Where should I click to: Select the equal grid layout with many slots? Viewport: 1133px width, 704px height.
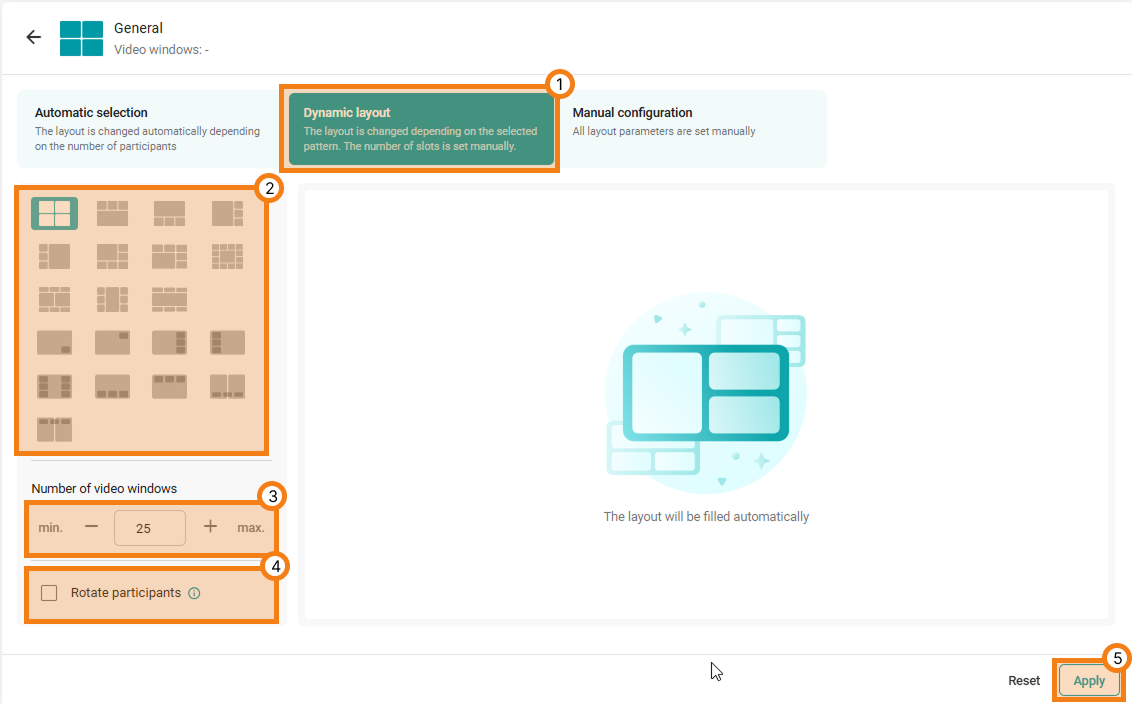(227, 256)
